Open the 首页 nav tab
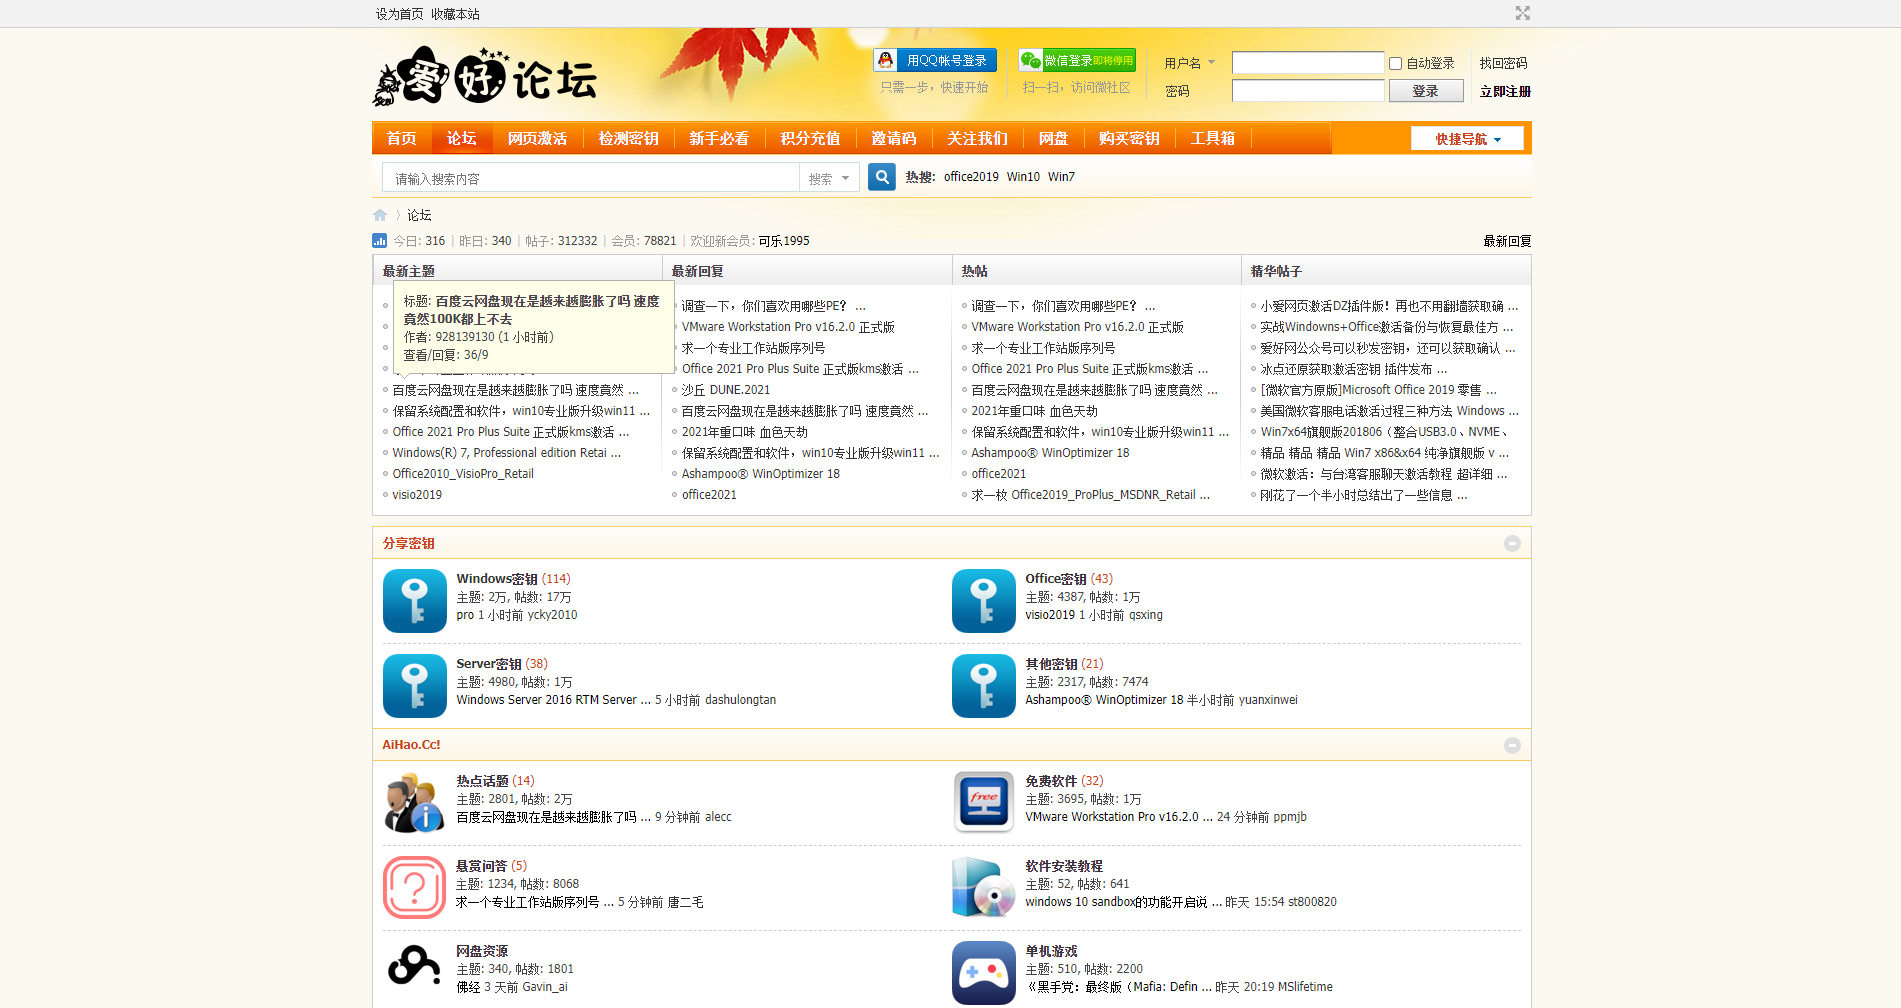1901x1008 pixels. (x=401, y=138)
